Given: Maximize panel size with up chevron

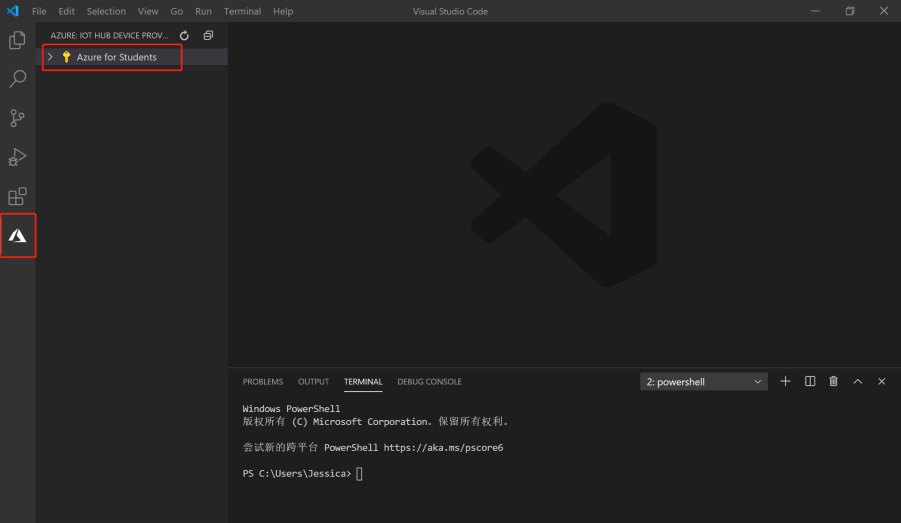Looking at the screenshot, I should click(x=857, y=381).
